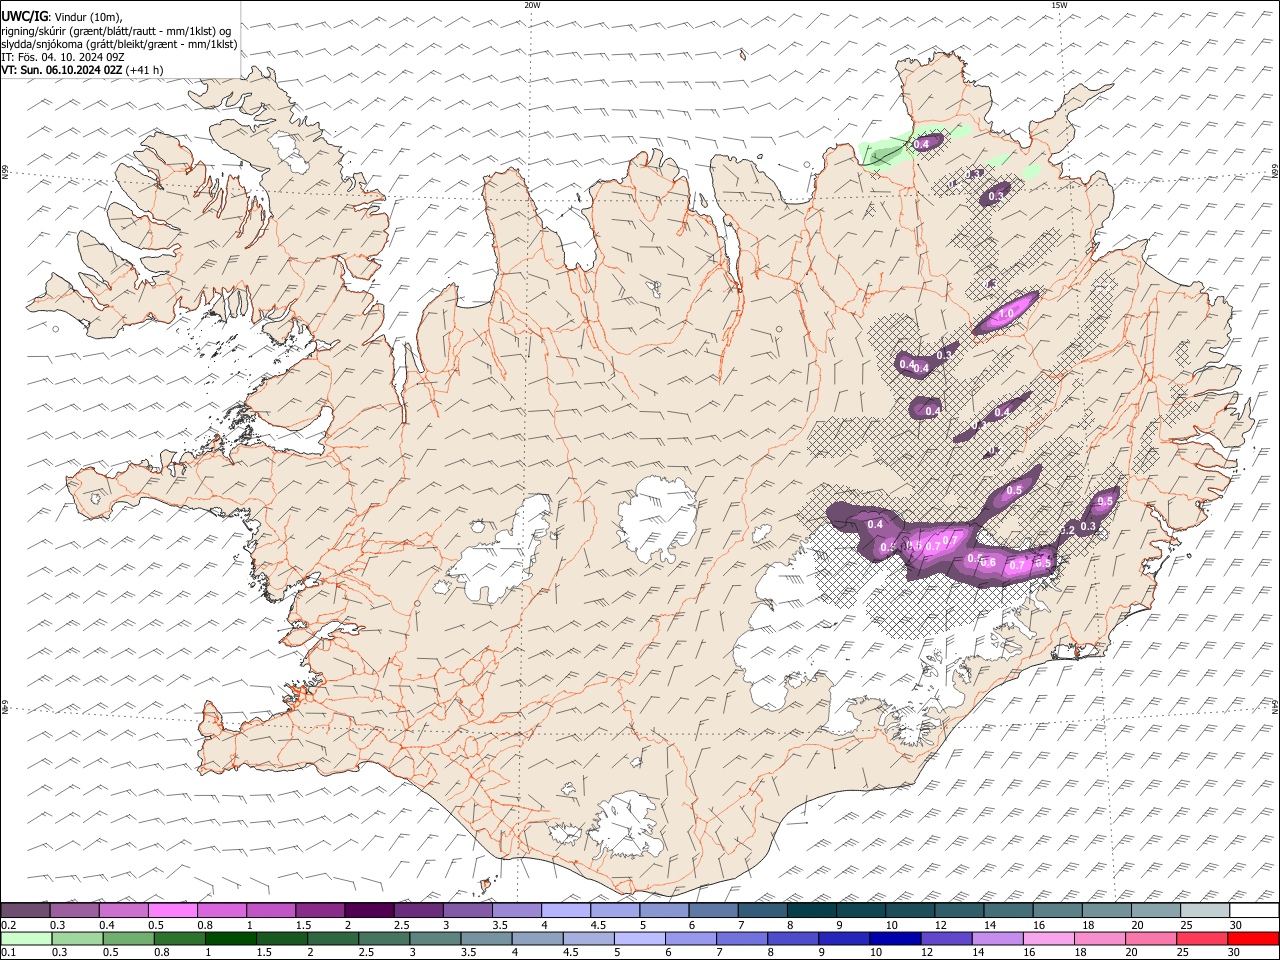Click the 'slydda/snjókoma' legend description line
This screenshot has height=960, width=1280.
(x=120, y=44)
